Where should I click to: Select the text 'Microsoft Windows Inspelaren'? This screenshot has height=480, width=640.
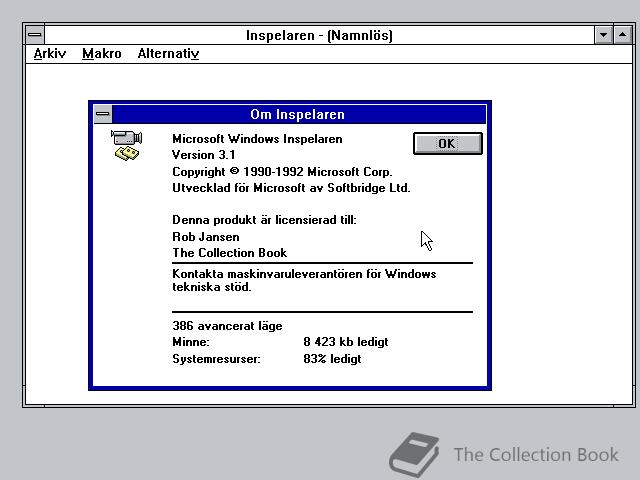[x=257, y=139]
